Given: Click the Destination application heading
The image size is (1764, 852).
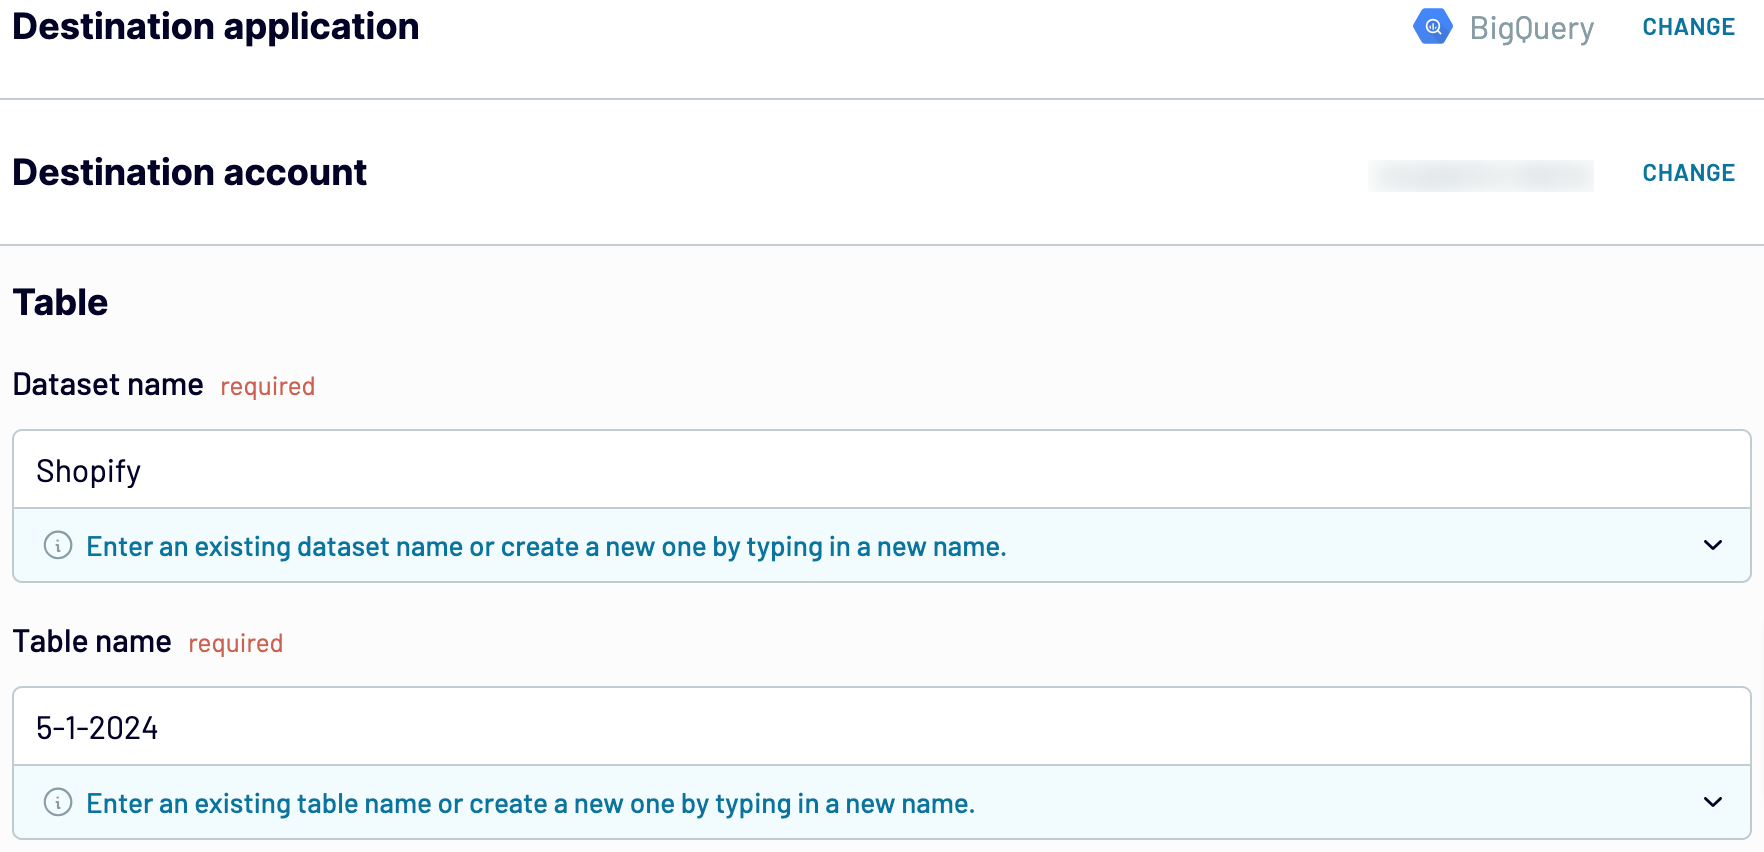Looking at the screenshot, I should (216, 27).
